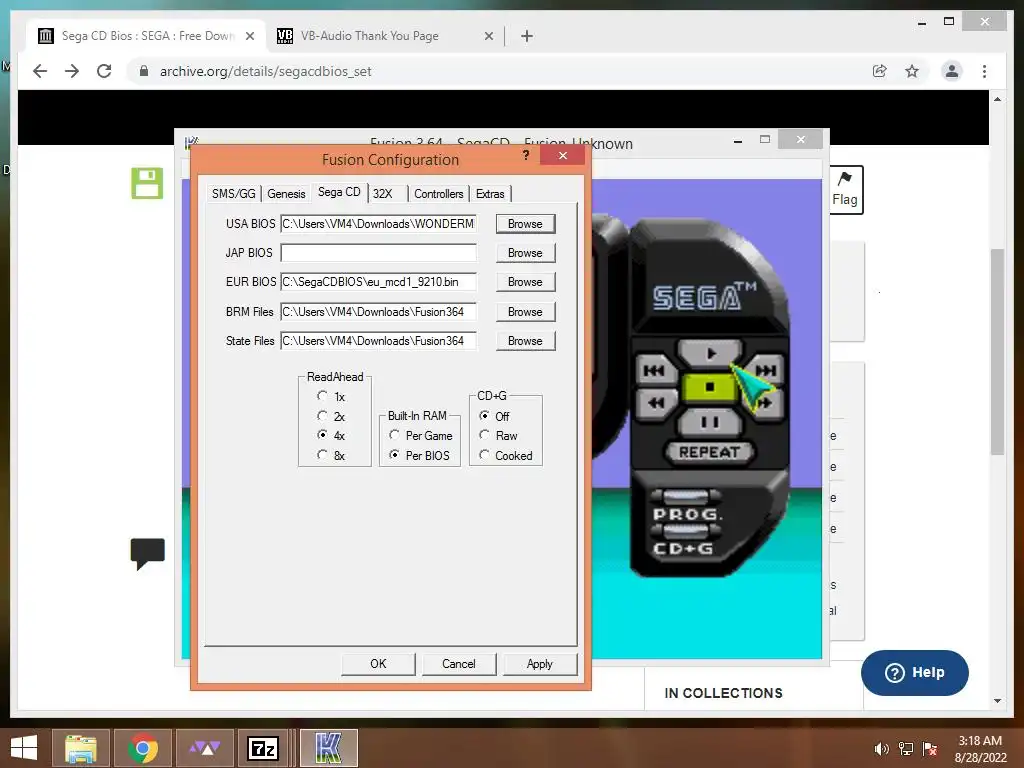Click the BRM Files path field

click(x=378, y=312)
